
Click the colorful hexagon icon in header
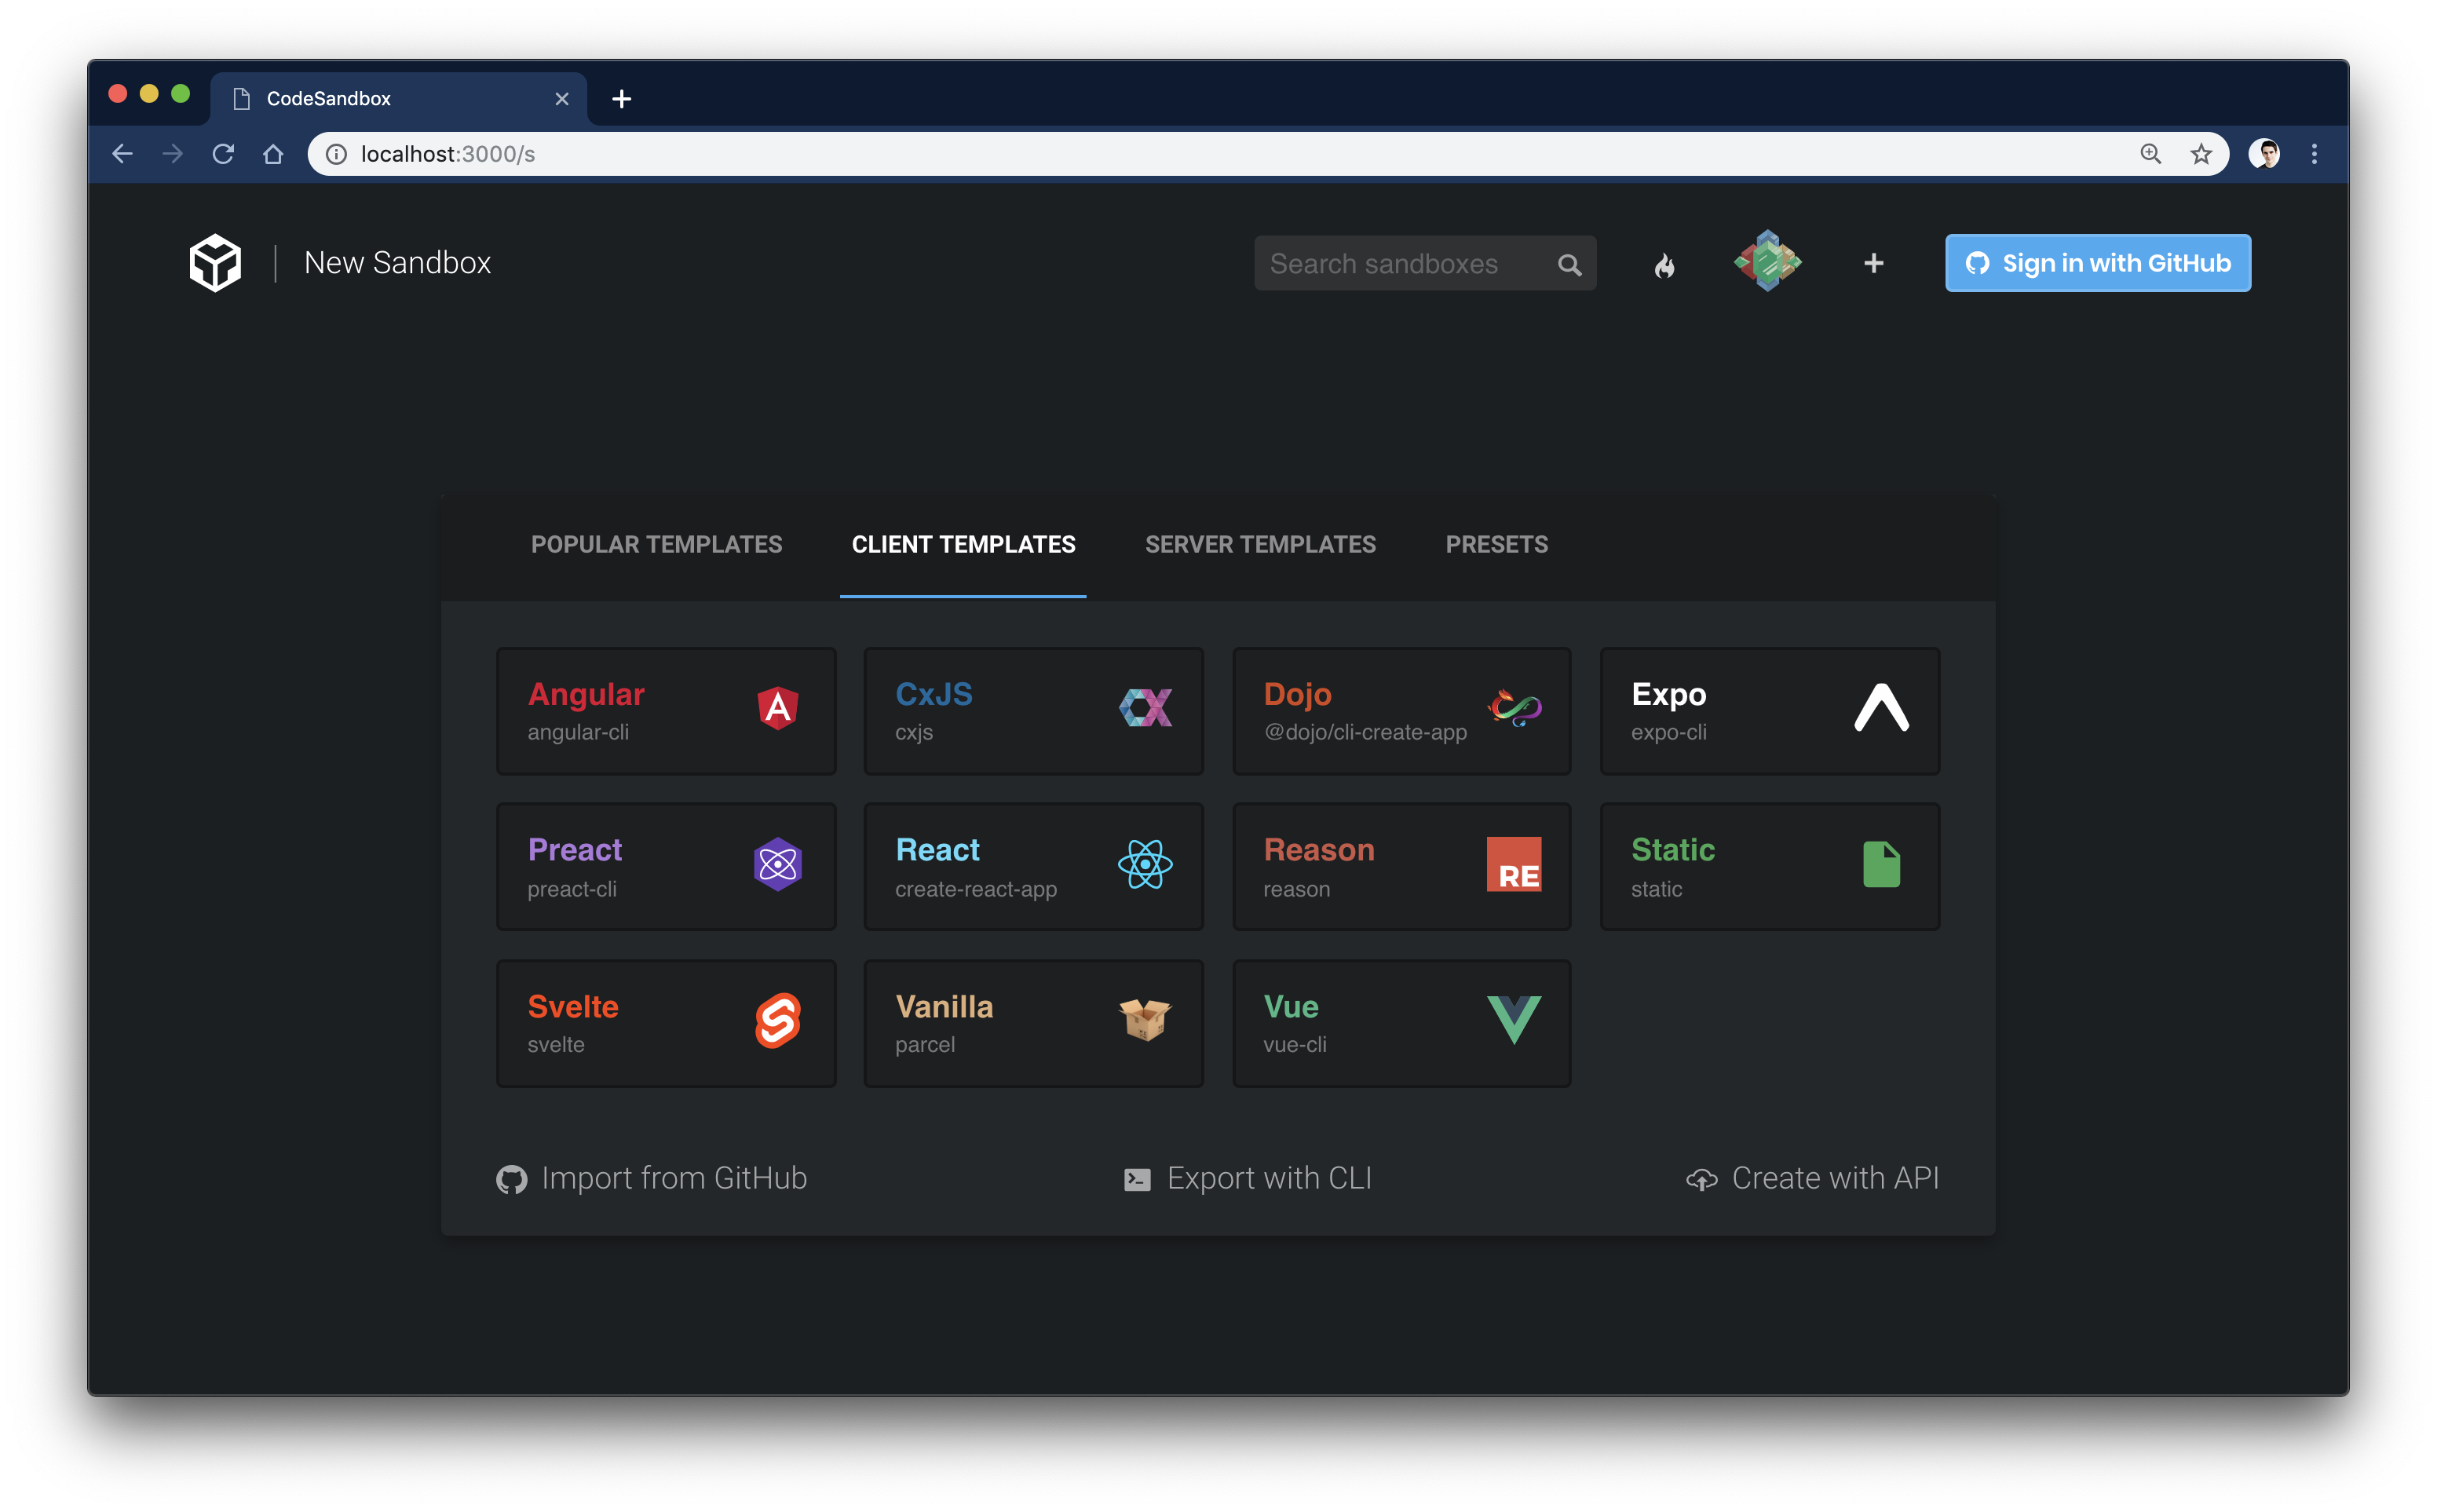click(1767, 262)
